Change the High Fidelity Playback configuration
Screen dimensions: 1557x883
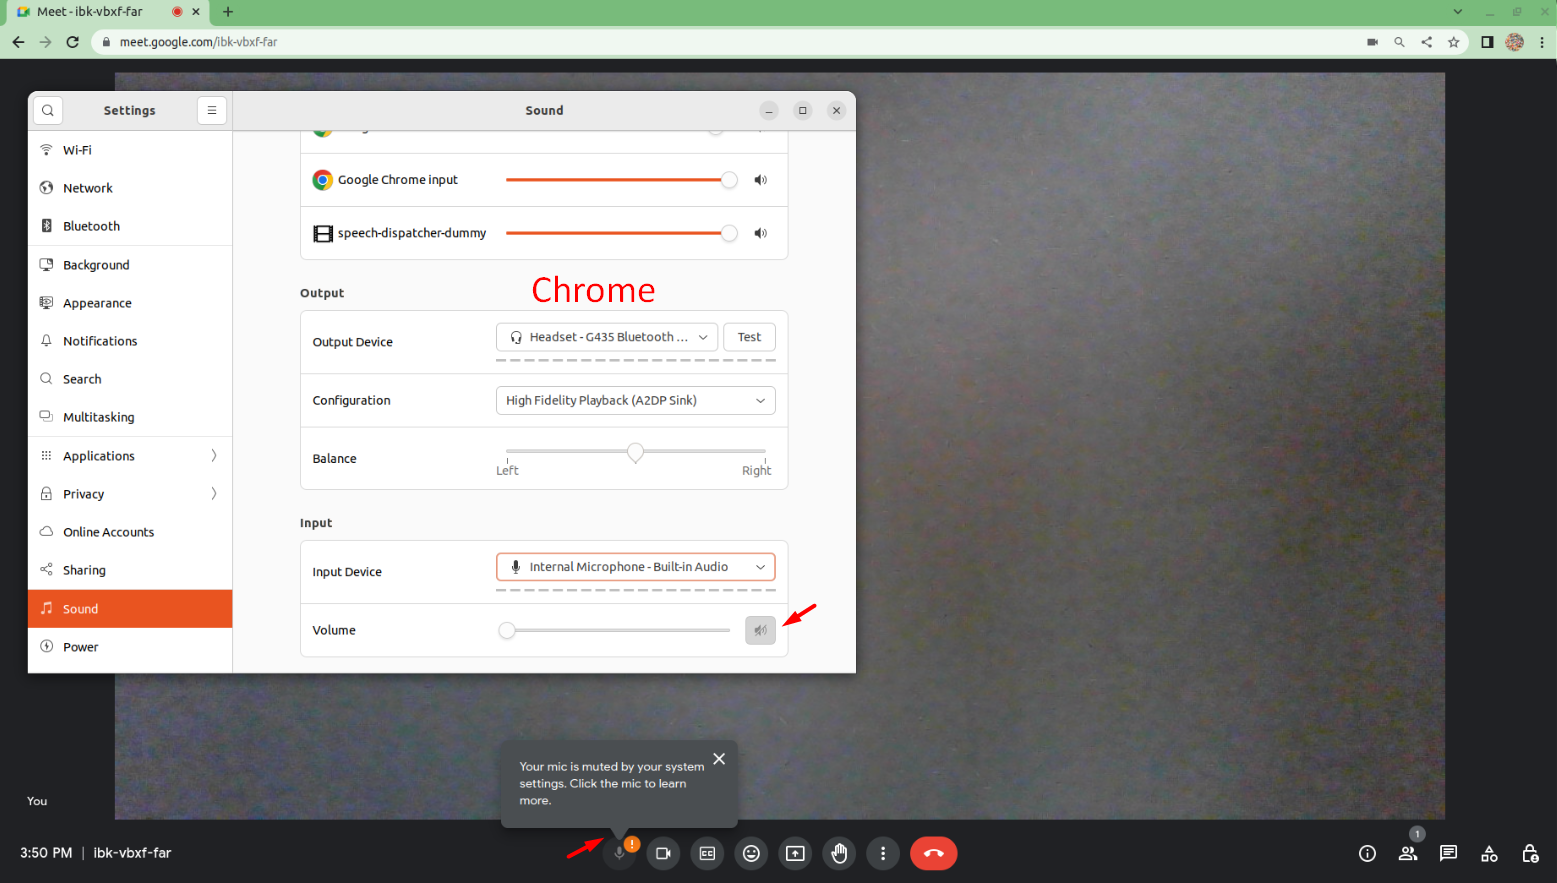click(x=635, y=400)
